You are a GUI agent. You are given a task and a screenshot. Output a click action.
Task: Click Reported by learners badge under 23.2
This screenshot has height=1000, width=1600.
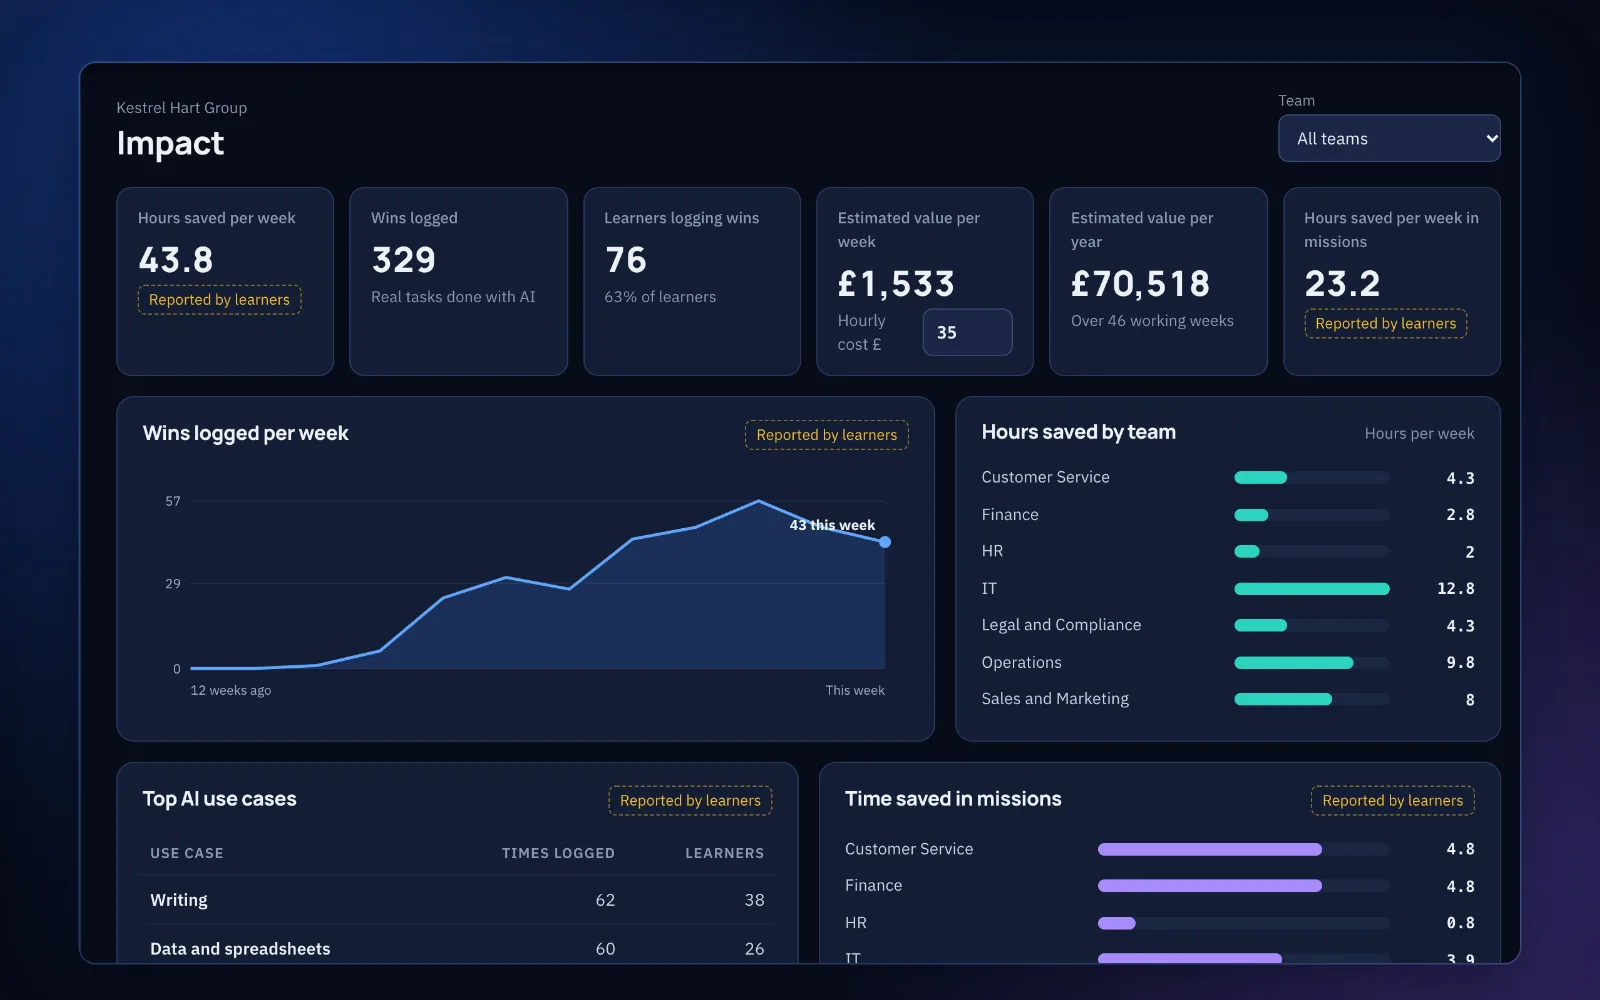pyautogui.click(x=1385, y=324)
